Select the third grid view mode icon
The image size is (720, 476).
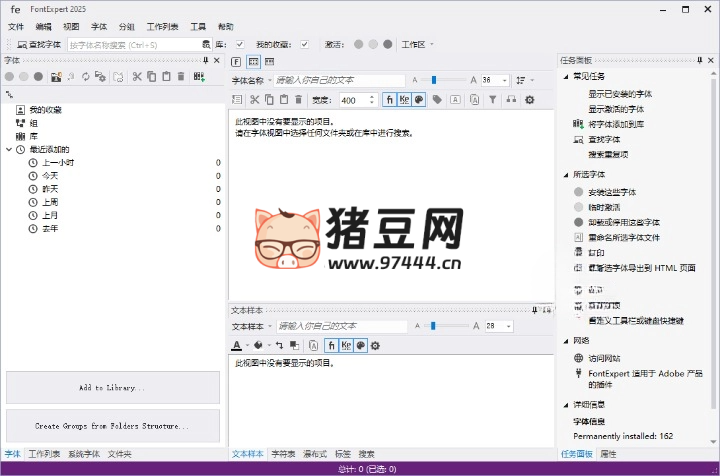270,62
